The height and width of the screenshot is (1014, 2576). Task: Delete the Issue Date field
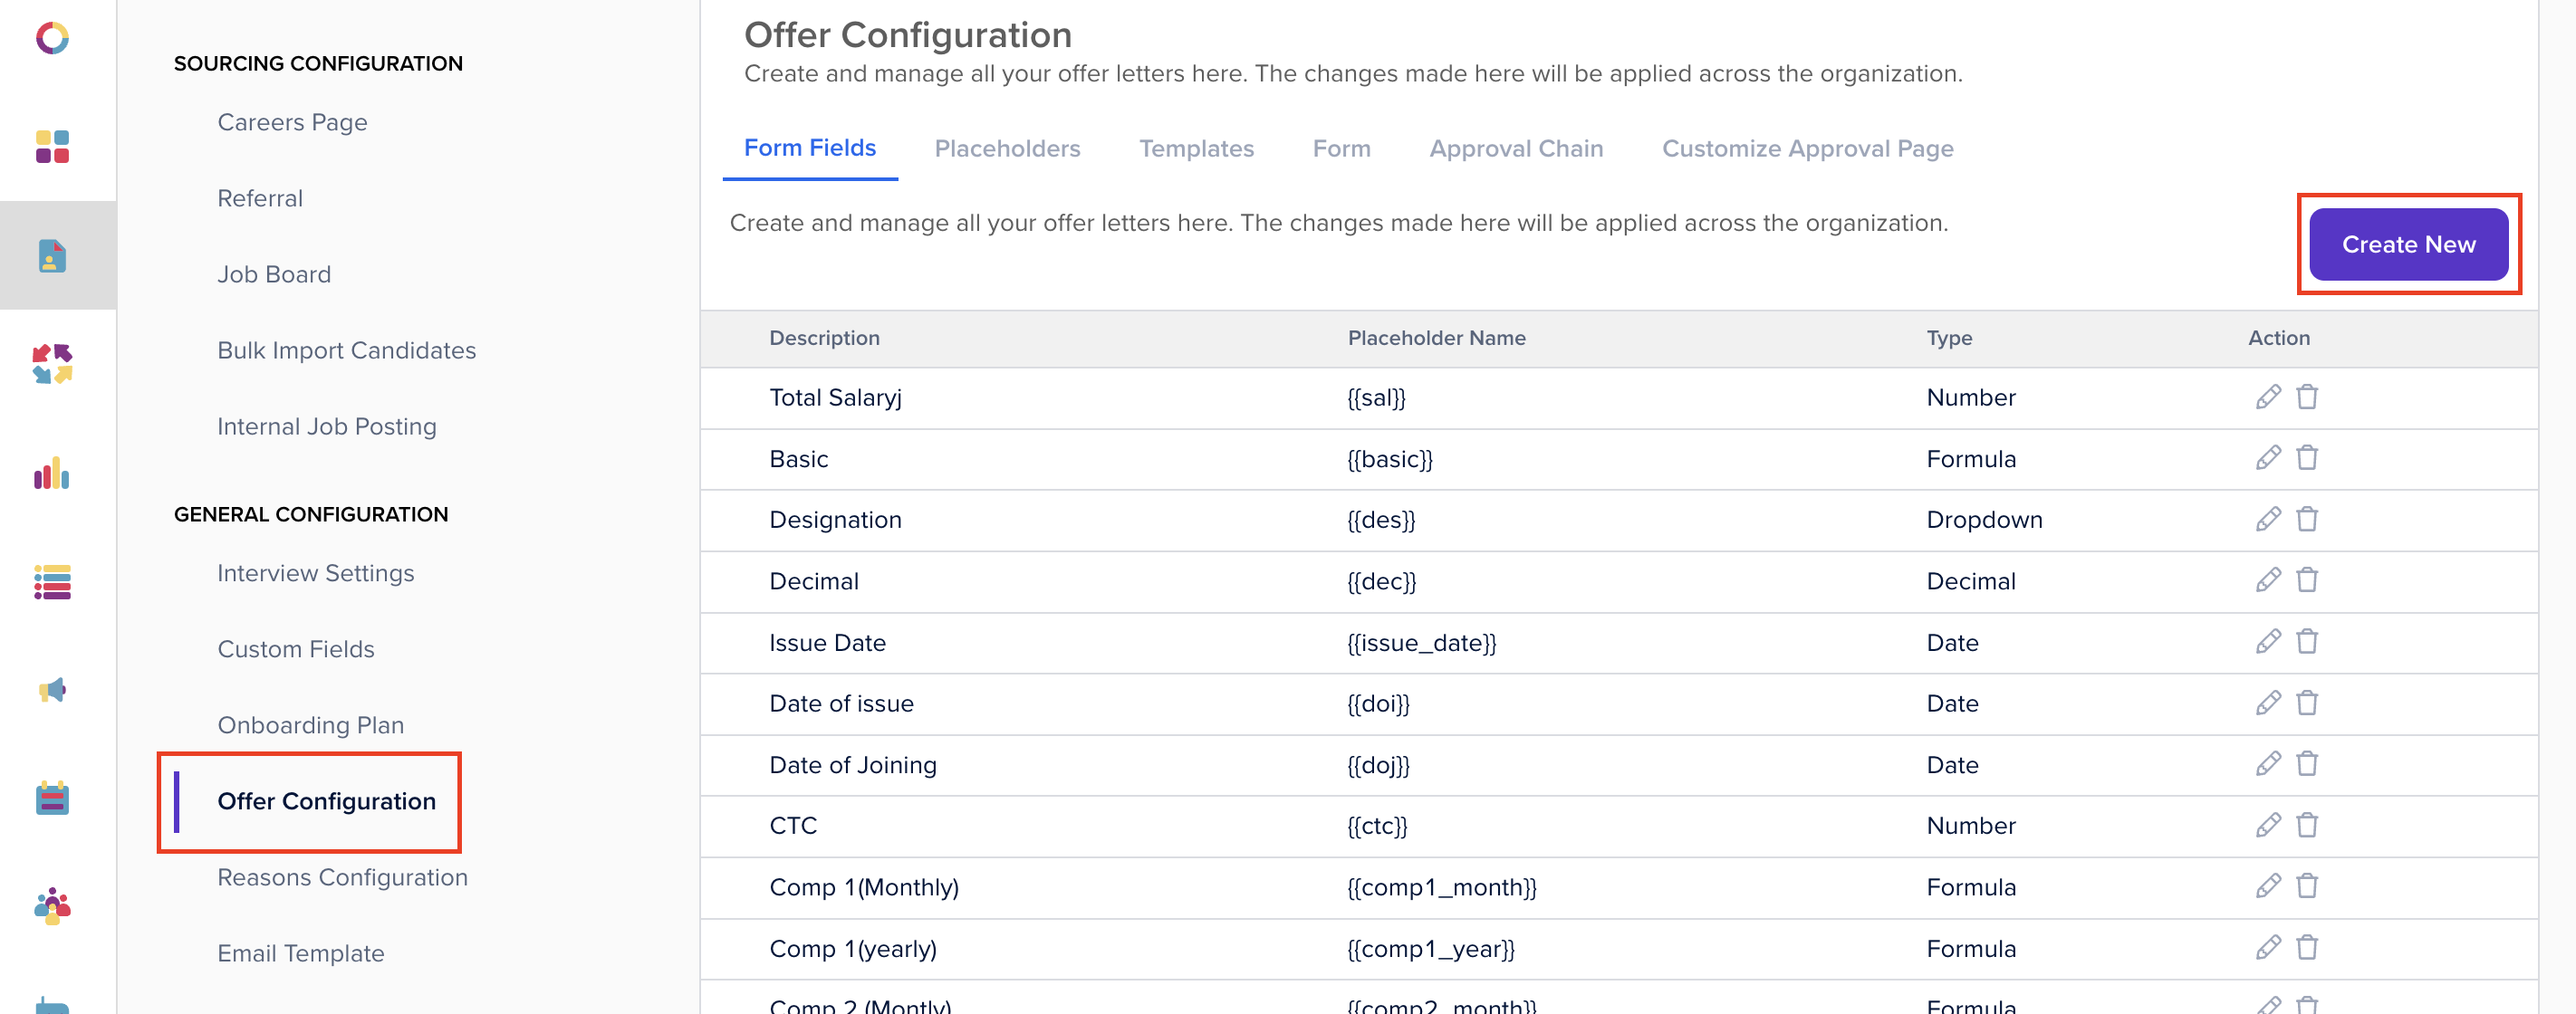tap(2307, 641)
